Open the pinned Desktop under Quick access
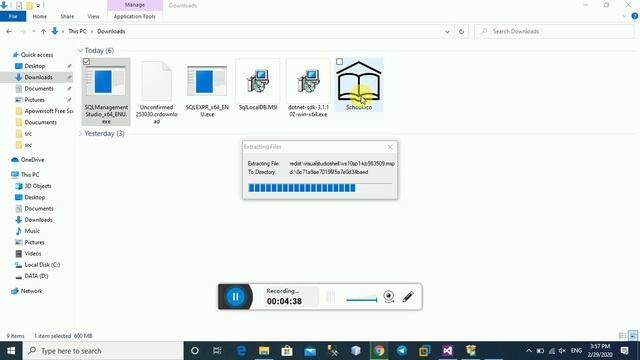 (x=35, y=66)
